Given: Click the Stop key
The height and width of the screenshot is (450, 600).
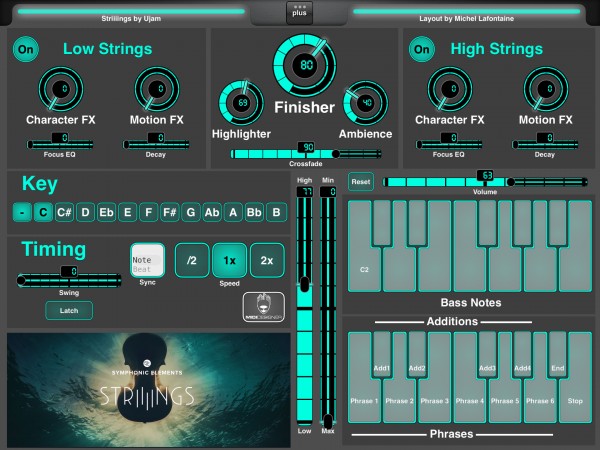Looking at the screenshot, I should 575,401.
